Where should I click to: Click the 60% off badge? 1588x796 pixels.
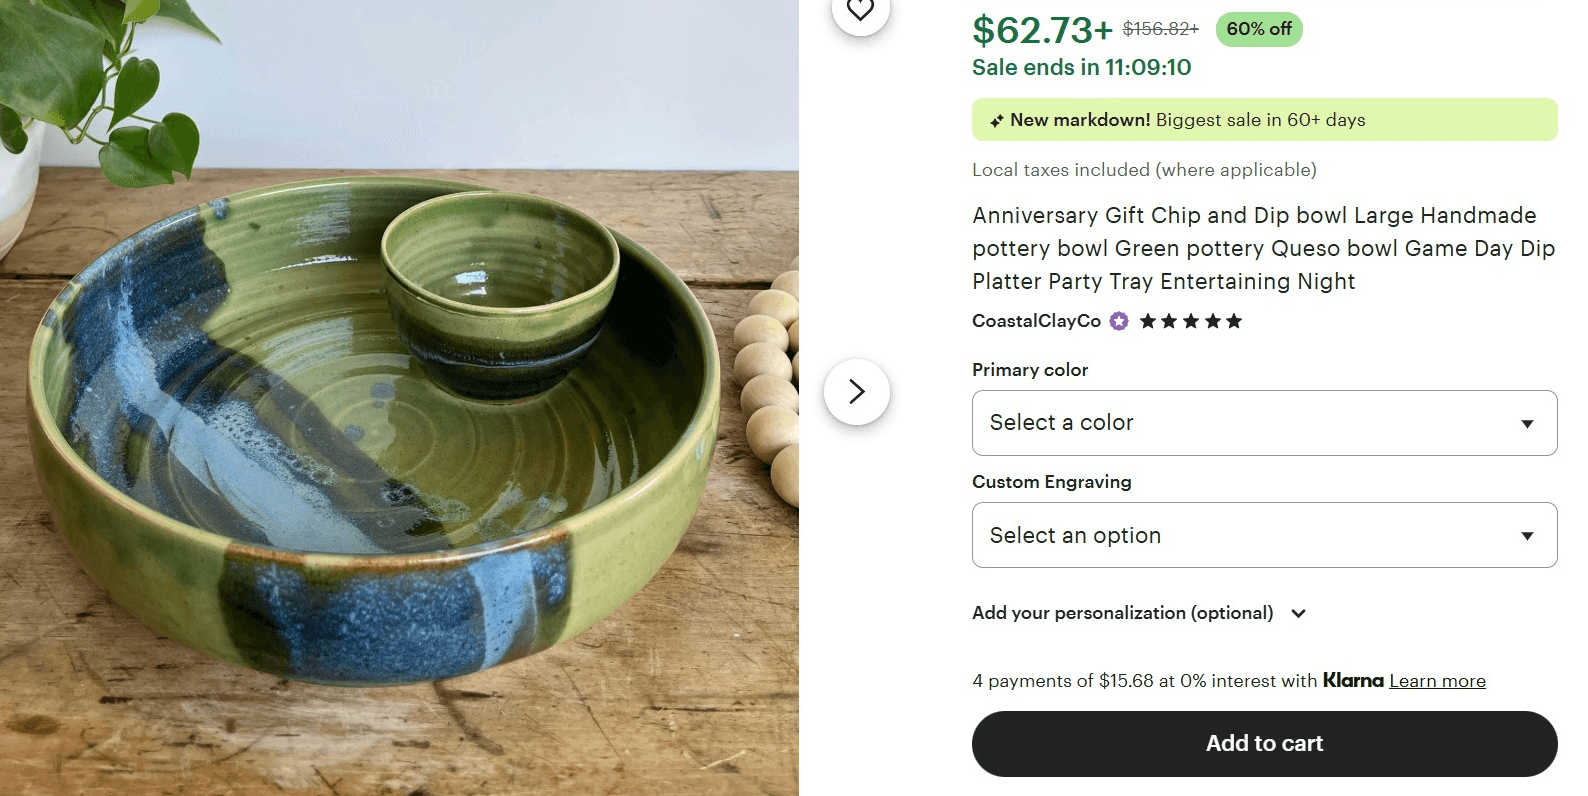tap(1259, 29)
